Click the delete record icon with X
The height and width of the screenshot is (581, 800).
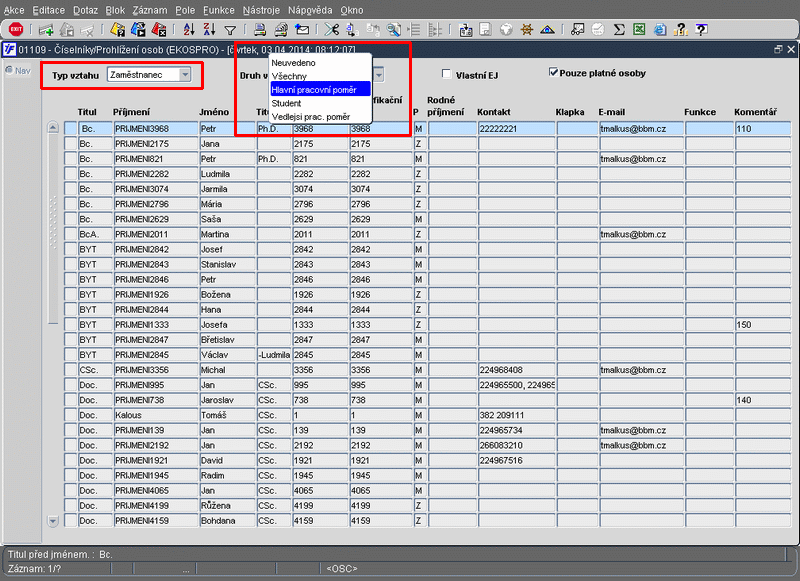click(87, 30)
